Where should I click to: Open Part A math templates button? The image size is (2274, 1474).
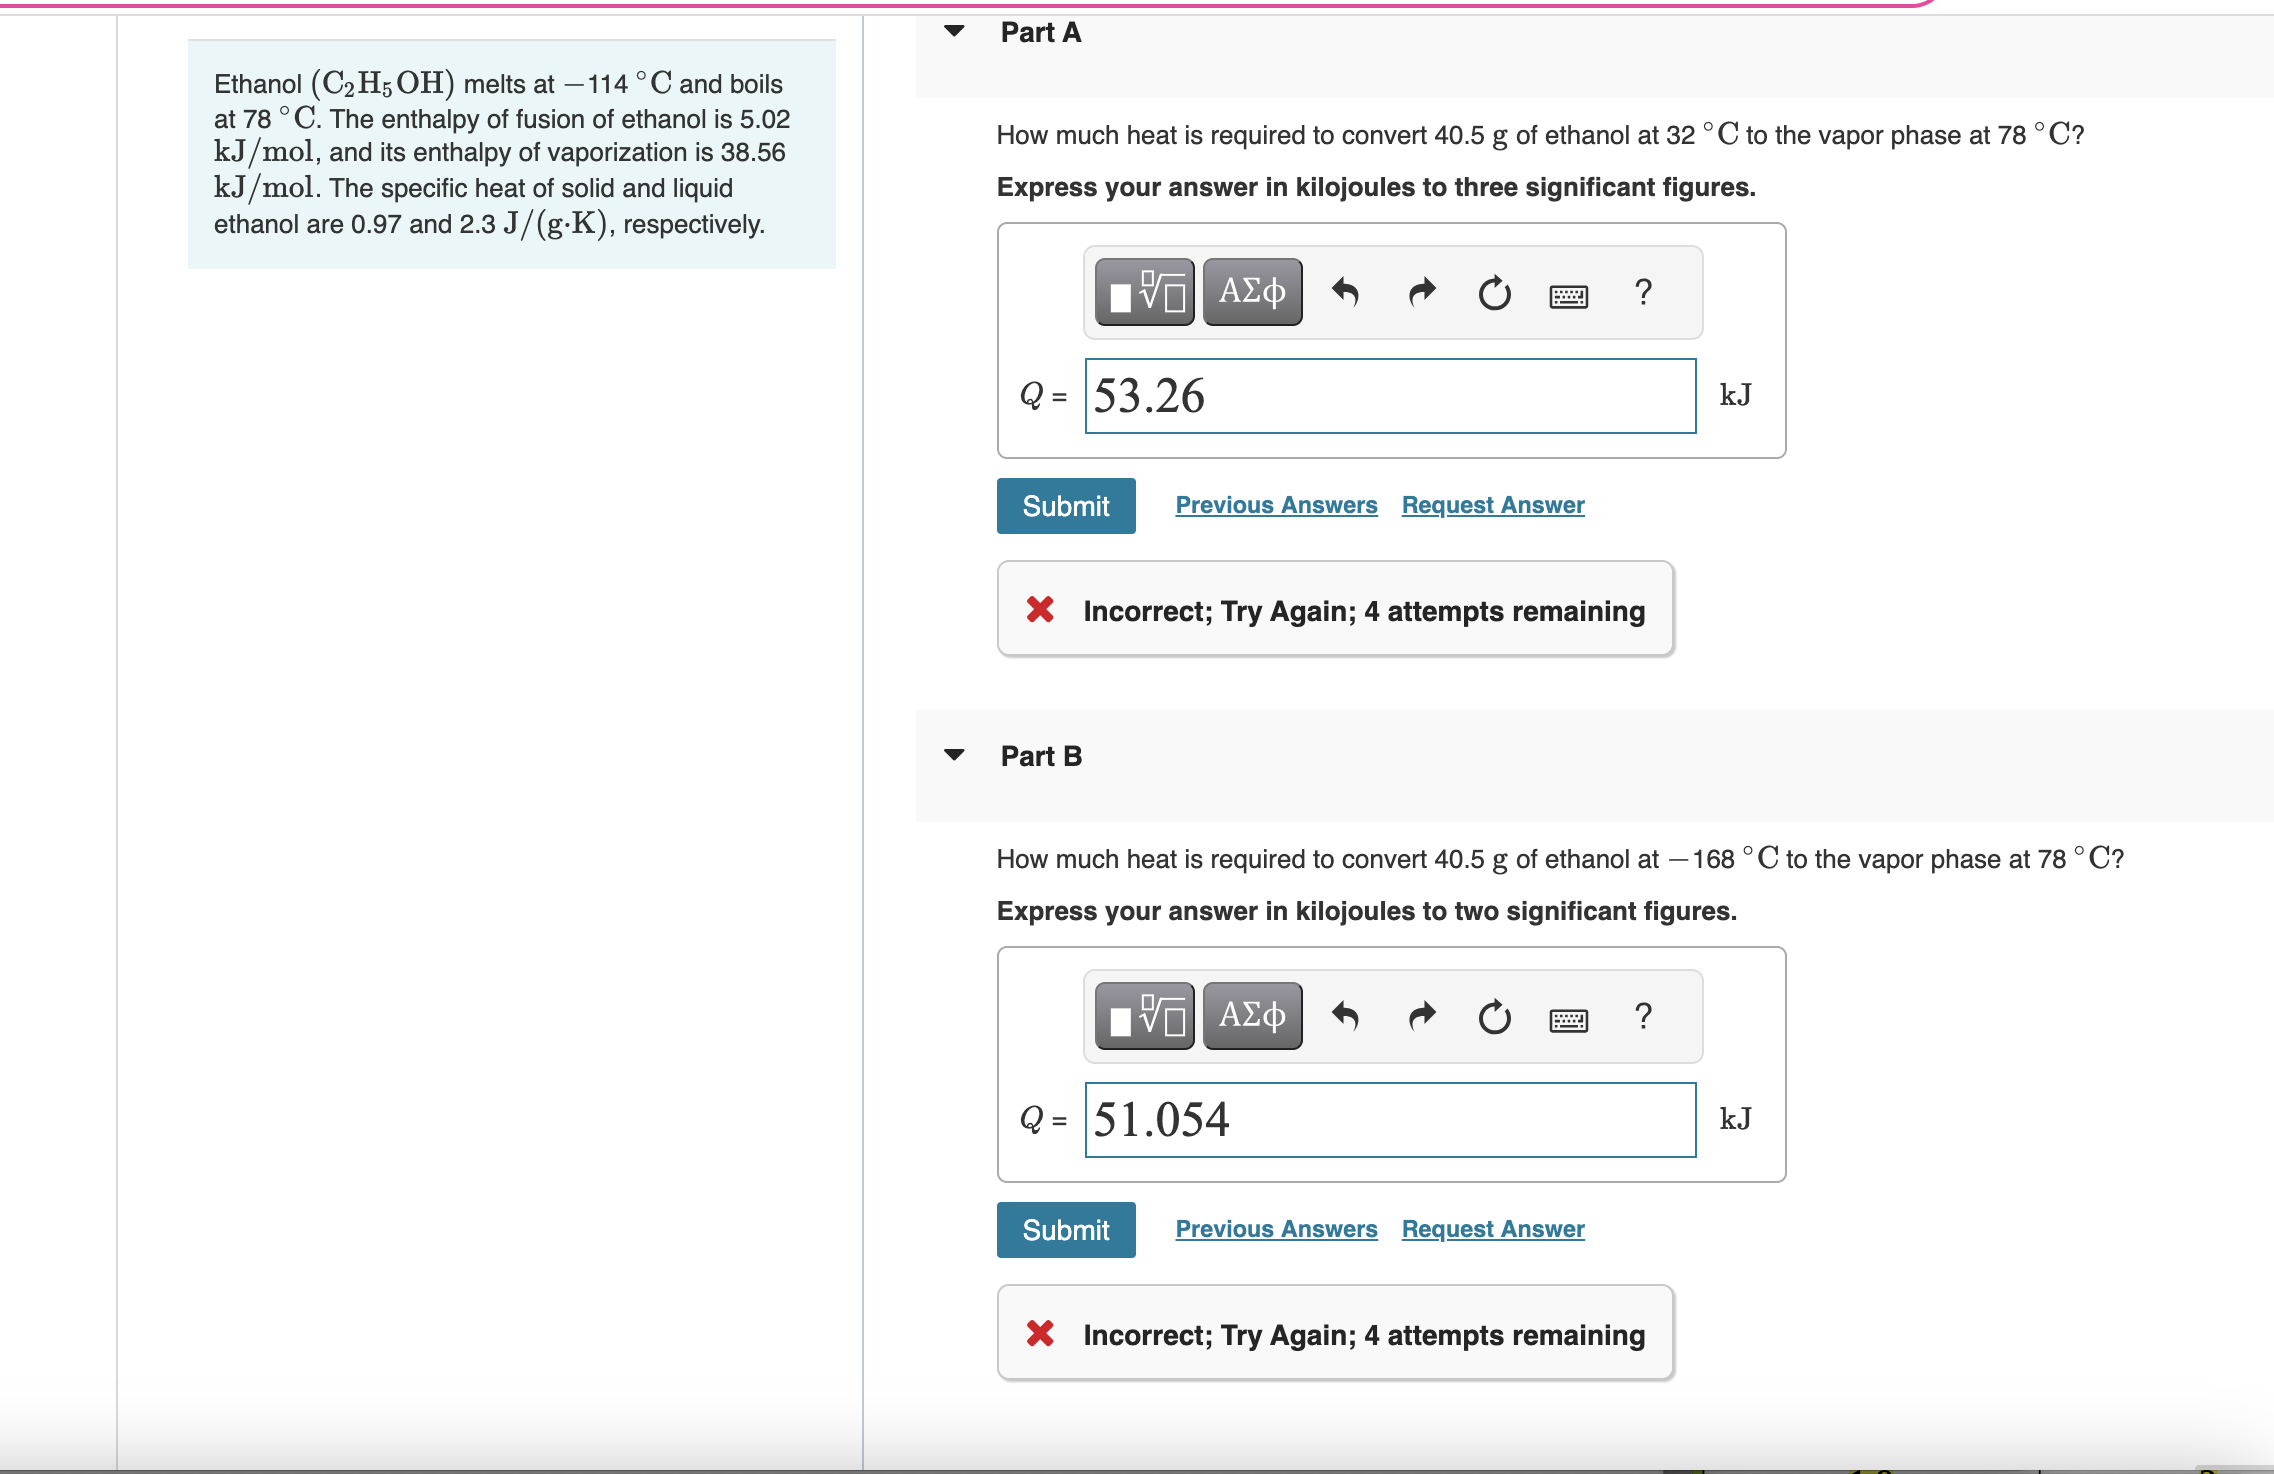[1145, 293]
